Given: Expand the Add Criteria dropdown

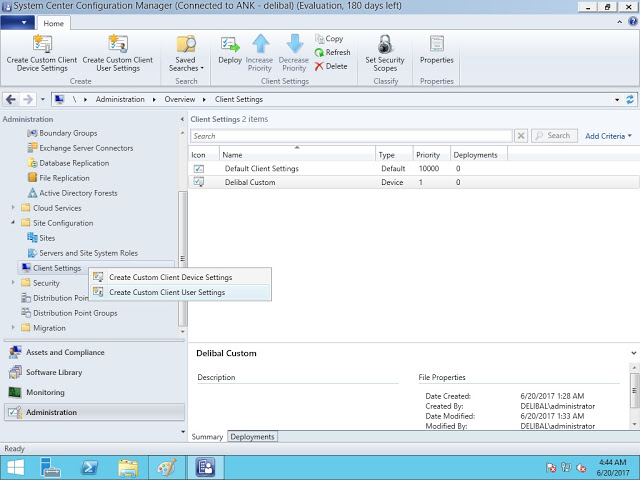Looking at the screenshot, I should tap(608, 136).
